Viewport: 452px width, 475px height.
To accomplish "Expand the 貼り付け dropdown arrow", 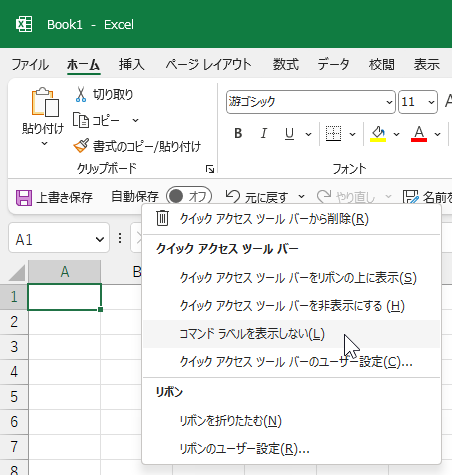I will (x=44, y=144).
